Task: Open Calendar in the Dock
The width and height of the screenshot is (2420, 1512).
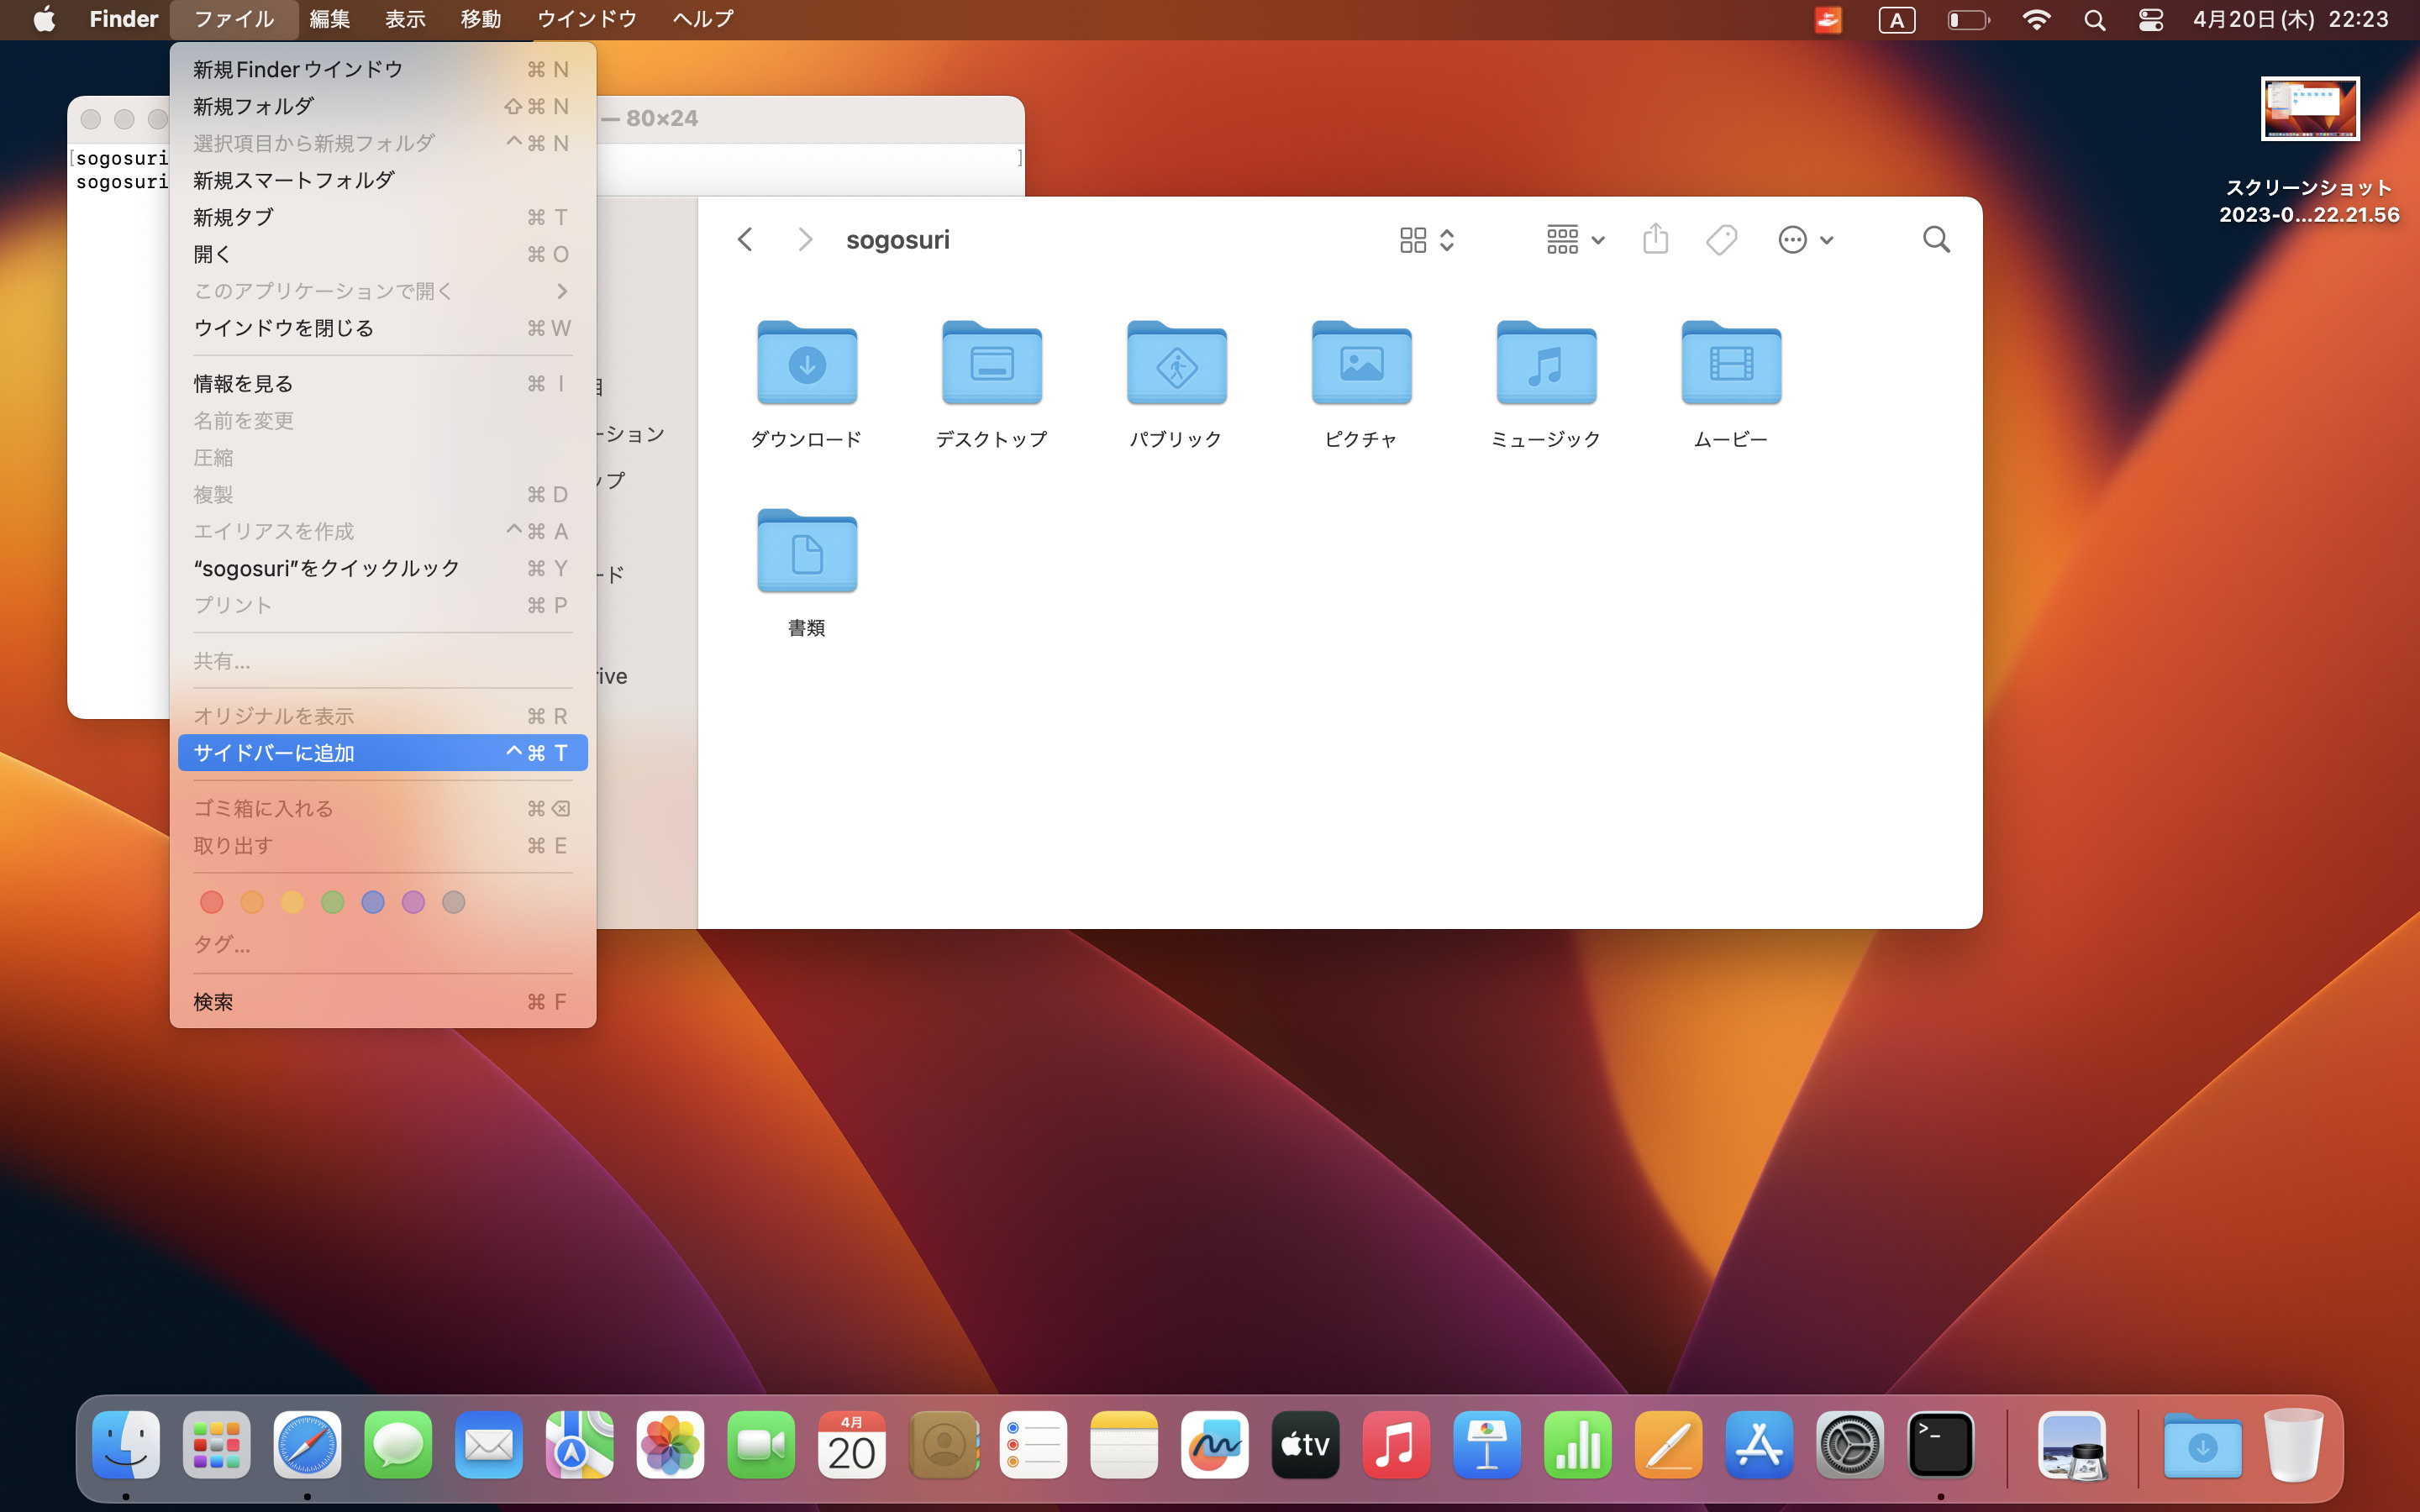Action: tap(851, 1445)
